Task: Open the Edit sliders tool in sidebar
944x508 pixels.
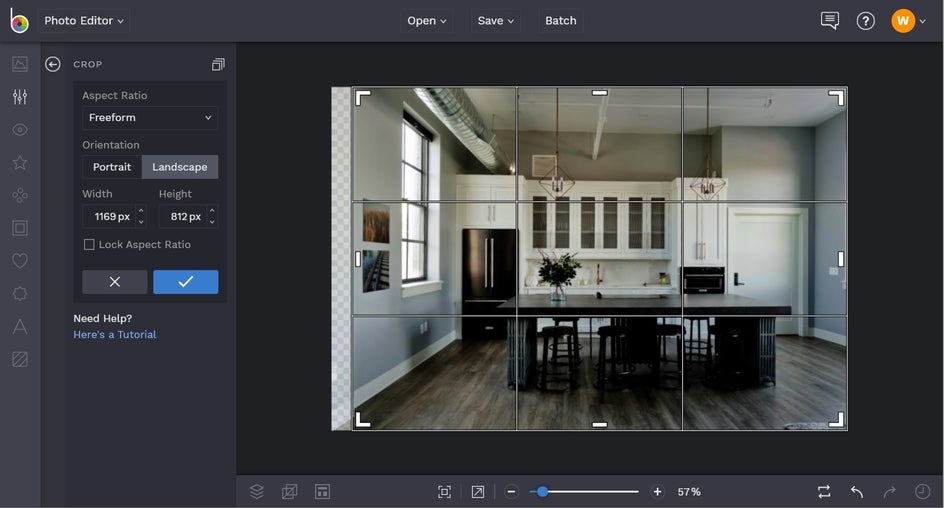Action: (x=20, y=97)
